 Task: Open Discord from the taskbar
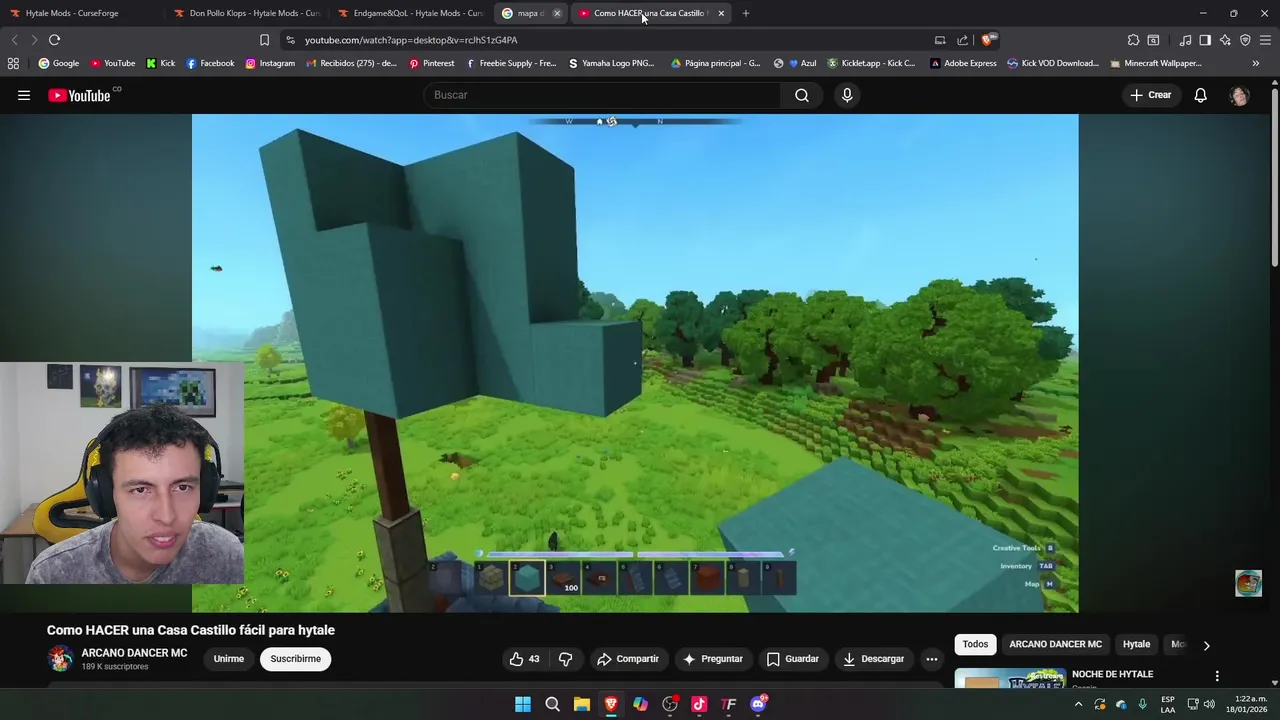(758, 704)
